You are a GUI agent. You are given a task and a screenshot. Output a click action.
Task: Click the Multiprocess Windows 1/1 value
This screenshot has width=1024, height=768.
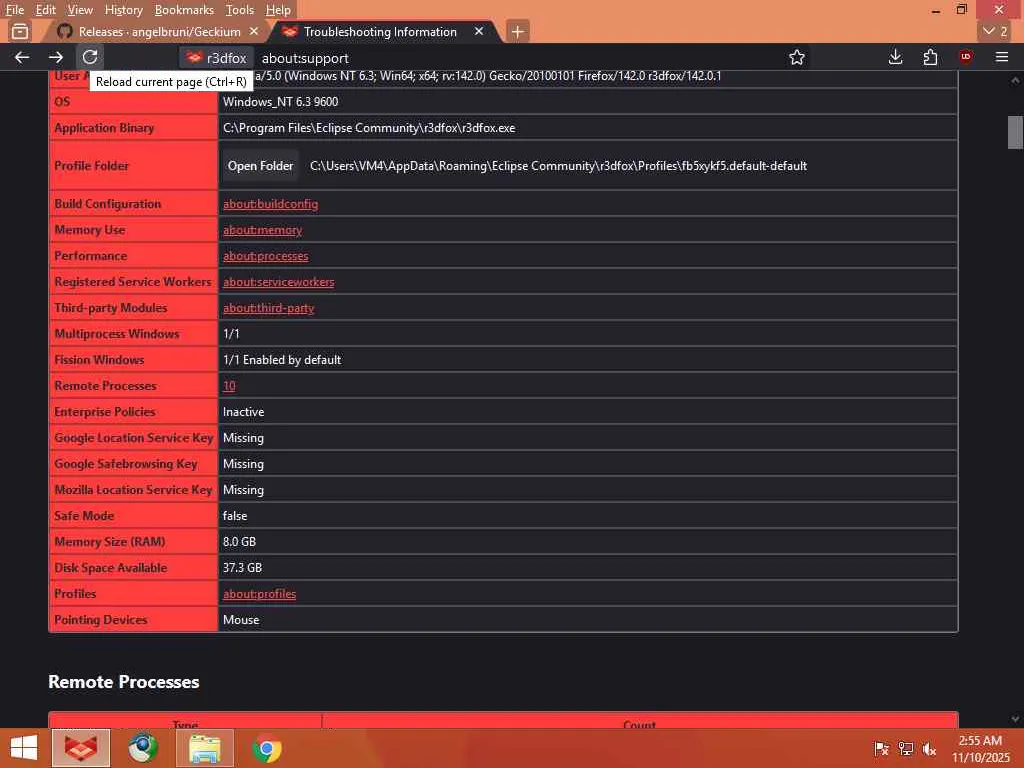click(x=231, y=334)
